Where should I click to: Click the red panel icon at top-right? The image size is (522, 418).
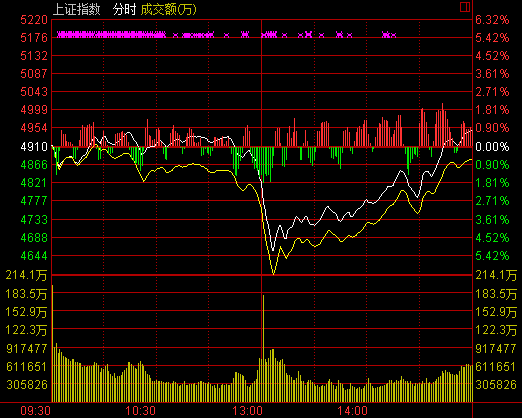coord(465,7)
